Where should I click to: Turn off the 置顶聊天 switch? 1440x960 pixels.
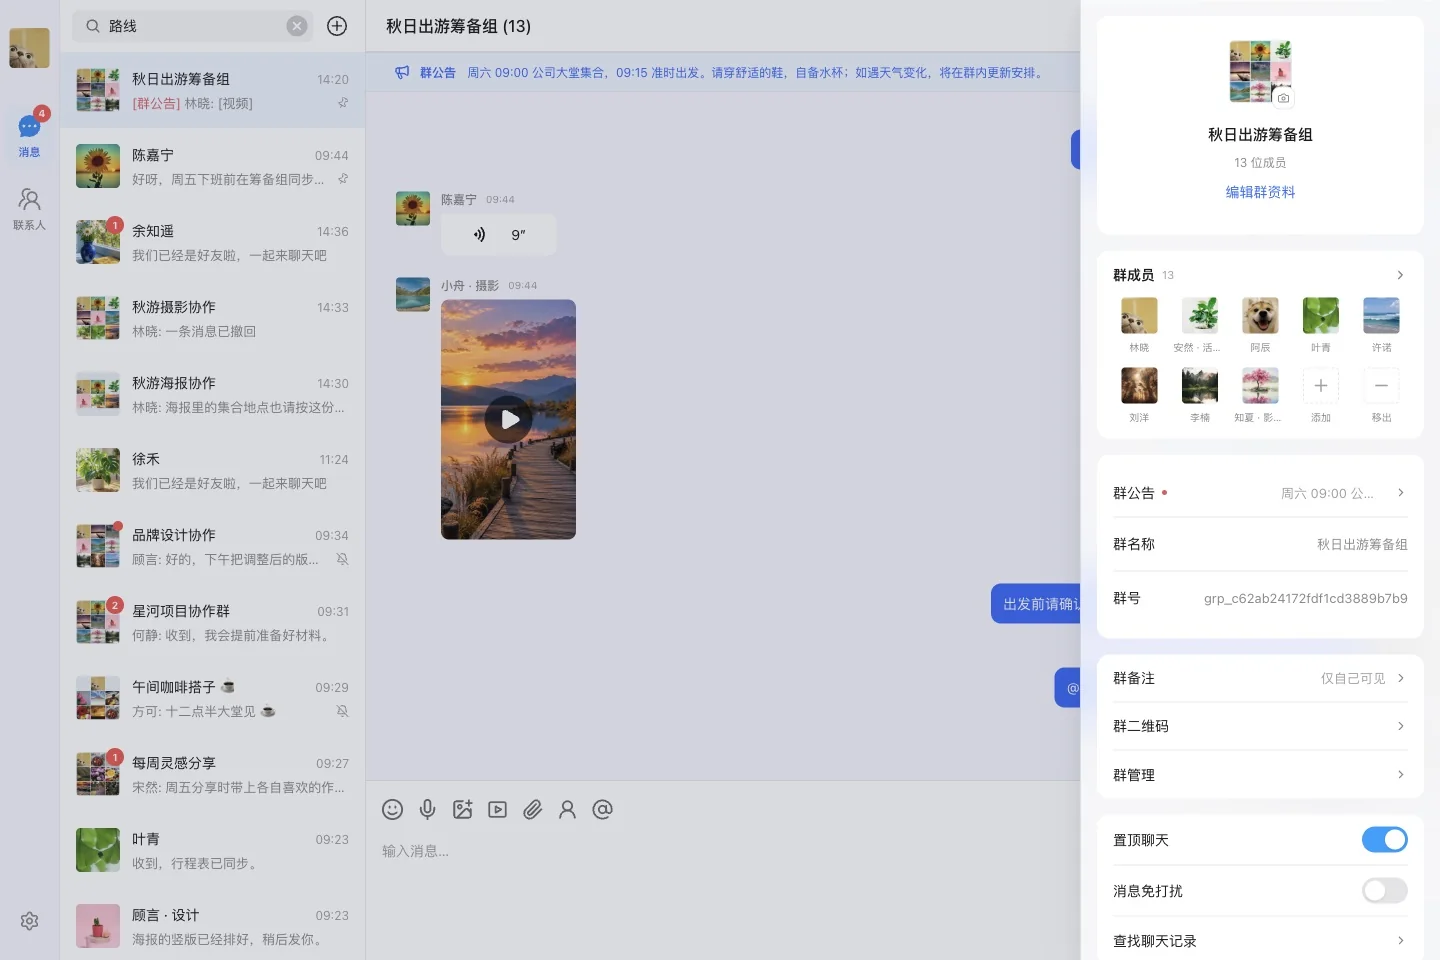pos(1384,839)
